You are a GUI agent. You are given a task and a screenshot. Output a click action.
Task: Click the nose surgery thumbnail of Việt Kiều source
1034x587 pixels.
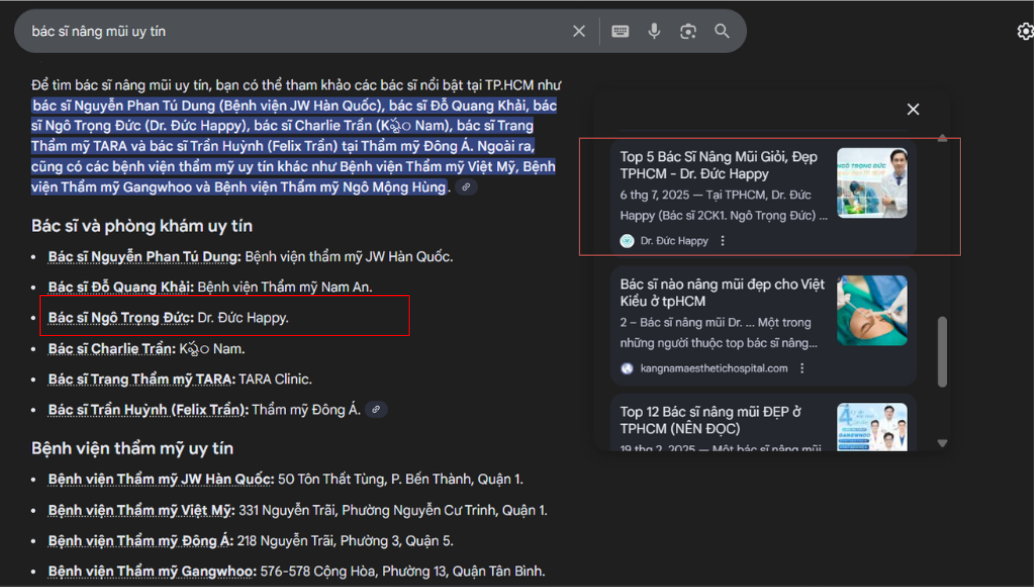pyautogui.click(x=872, y=310)
